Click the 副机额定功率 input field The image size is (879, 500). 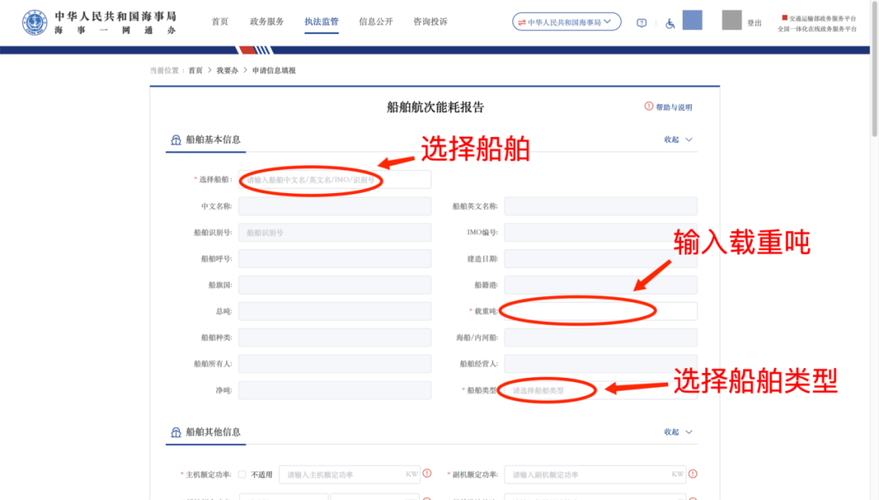(595, 474)
